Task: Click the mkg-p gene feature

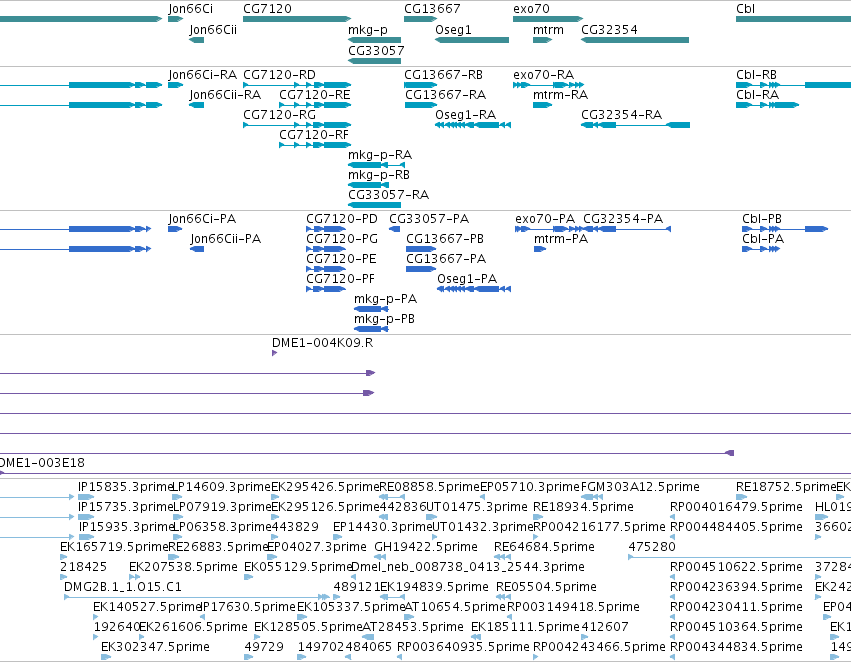Action: [x=374, y=40]
